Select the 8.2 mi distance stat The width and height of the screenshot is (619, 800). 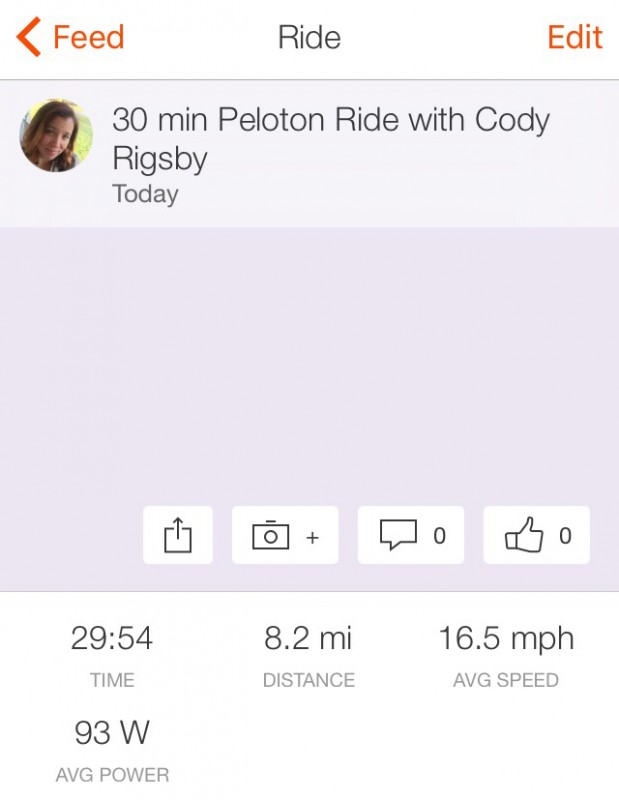click(308, 639)
